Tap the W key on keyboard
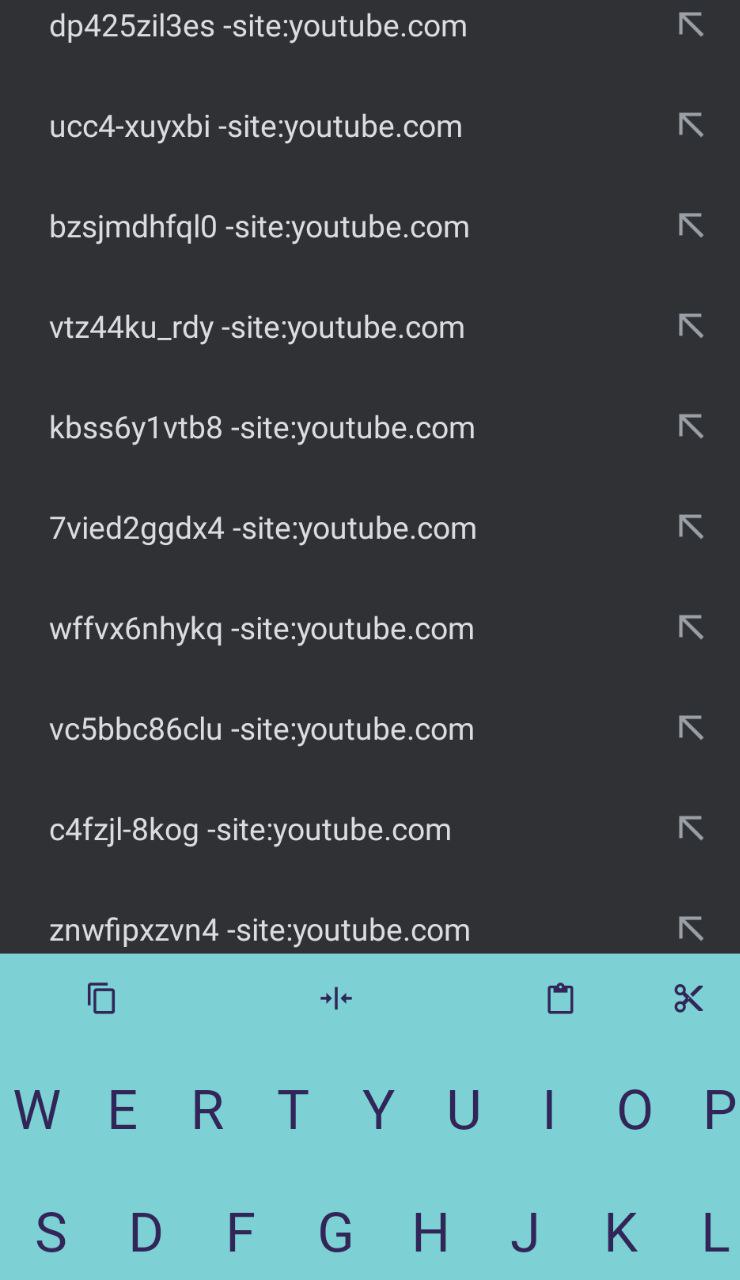Image resolution: width=740 pixels, height=1280 pixels. (x=37, y=1110)
